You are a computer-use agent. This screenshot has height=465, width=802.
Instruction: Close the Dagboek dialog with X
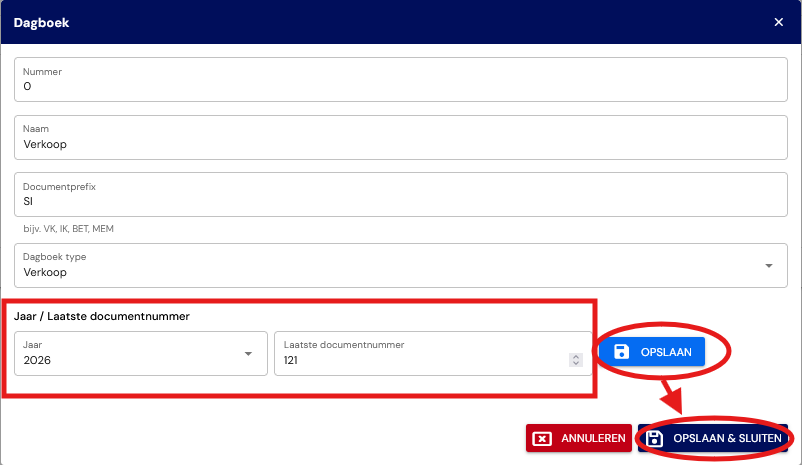point(778,22)
